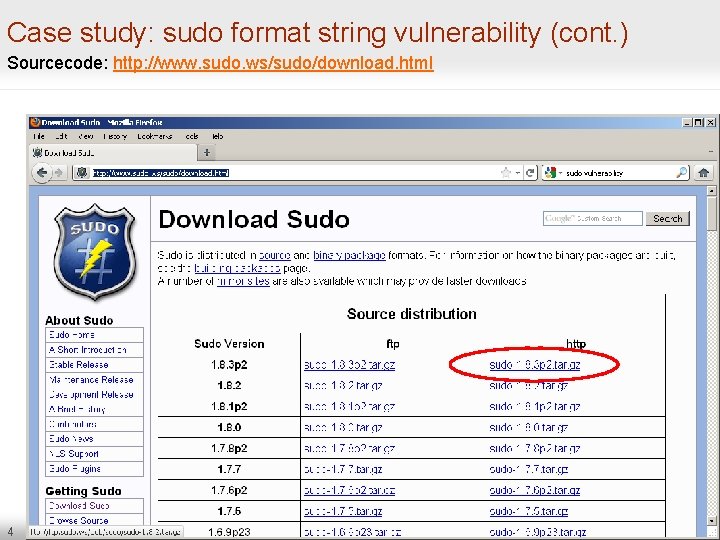Click the site identity icon in address bar
The image size is (720, 540).
pyautogui.click(x=82, y=173)
